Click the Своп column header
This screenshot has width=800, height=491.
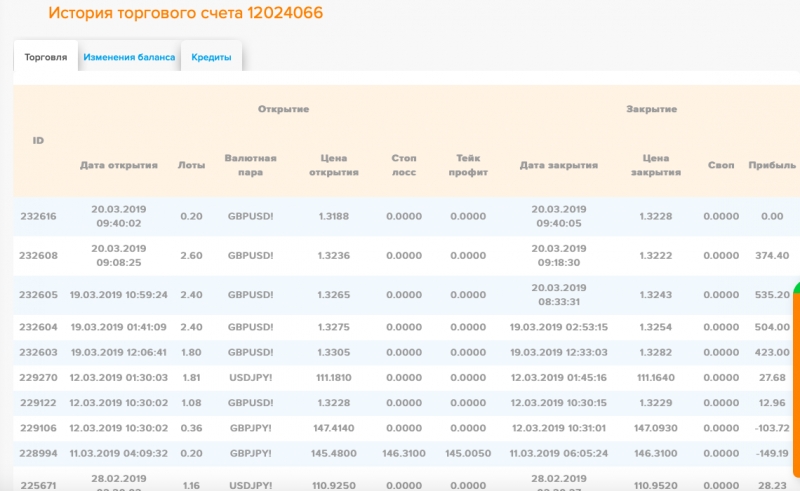721,165
